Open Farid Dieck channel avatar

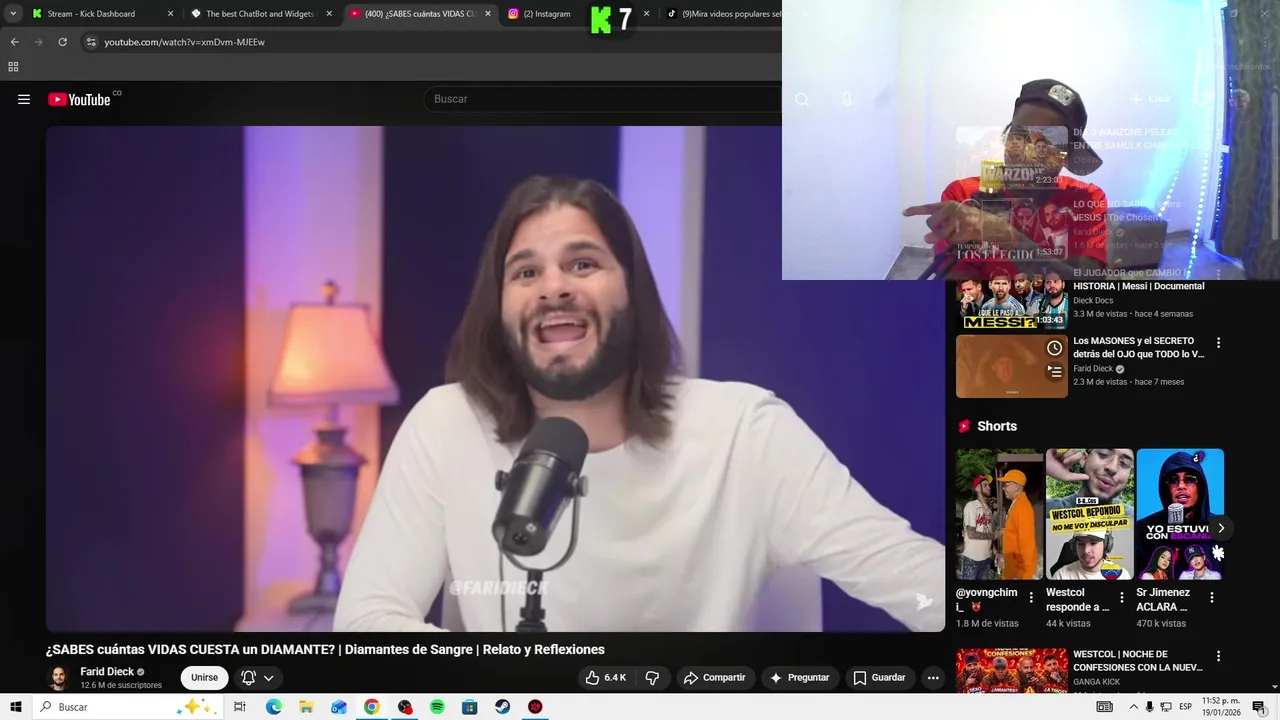point(59,677)
